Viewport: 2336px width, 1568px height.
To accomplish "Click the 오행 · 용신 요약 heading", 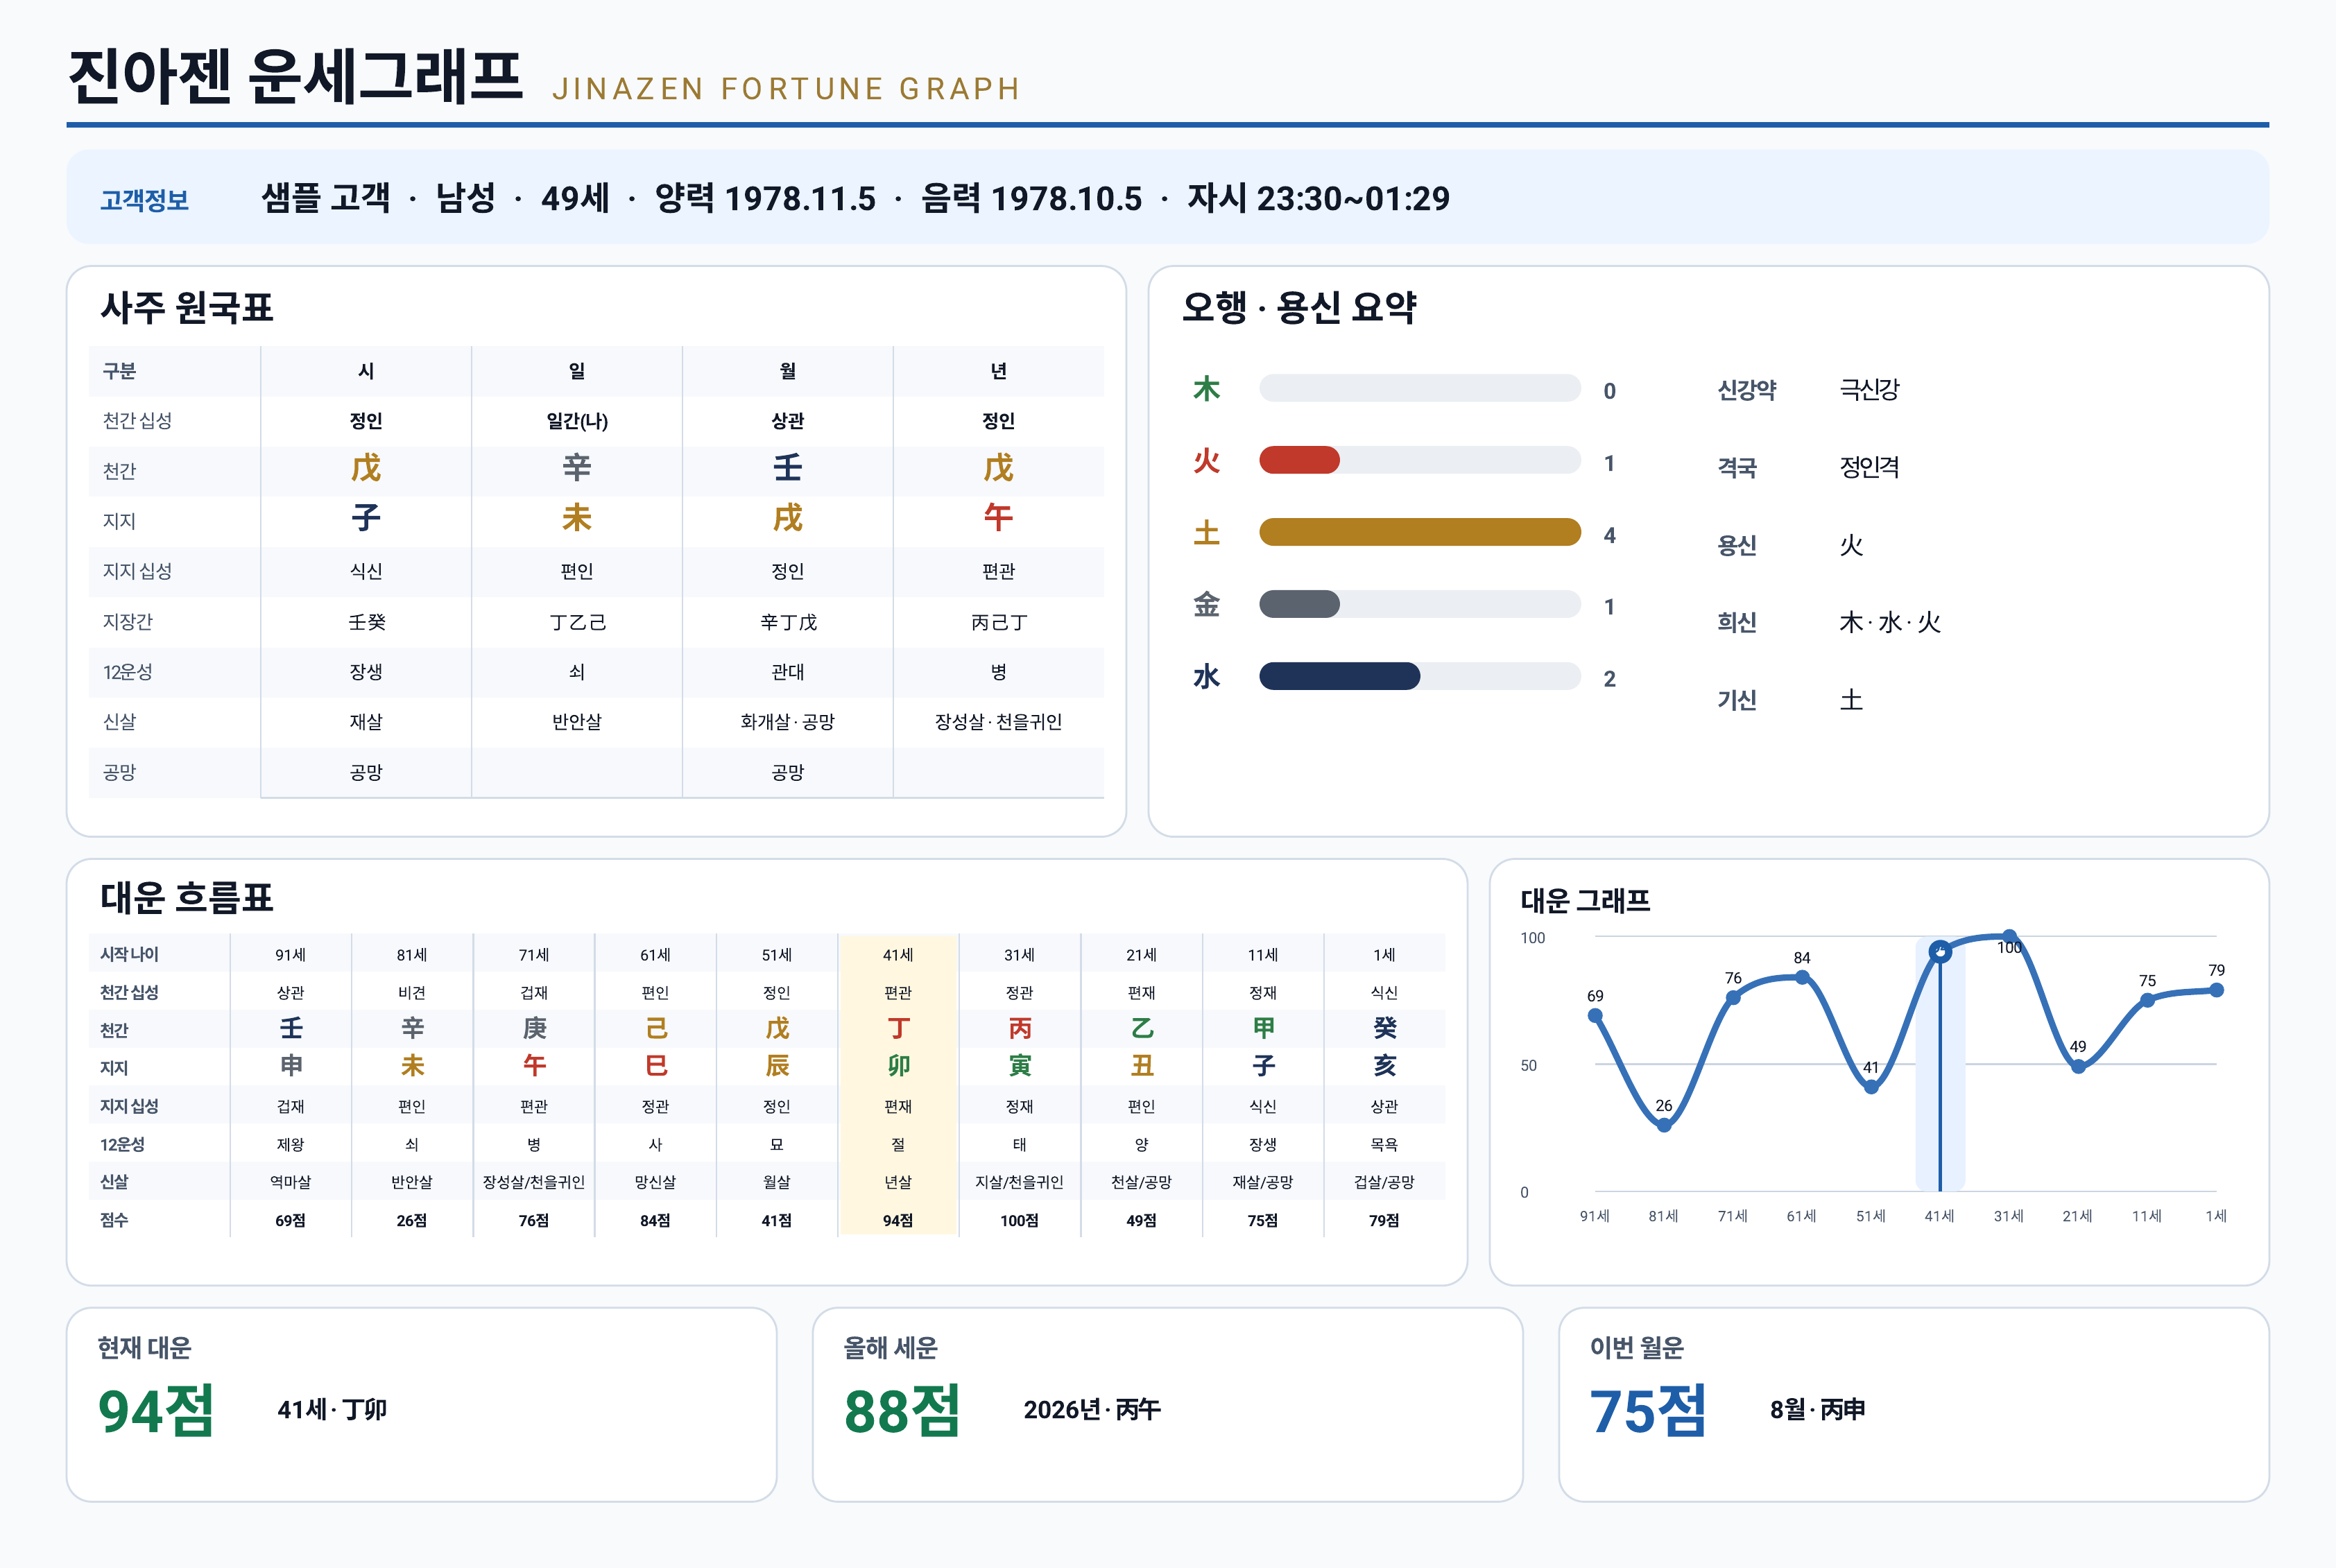I will (x=1299, y=307).
